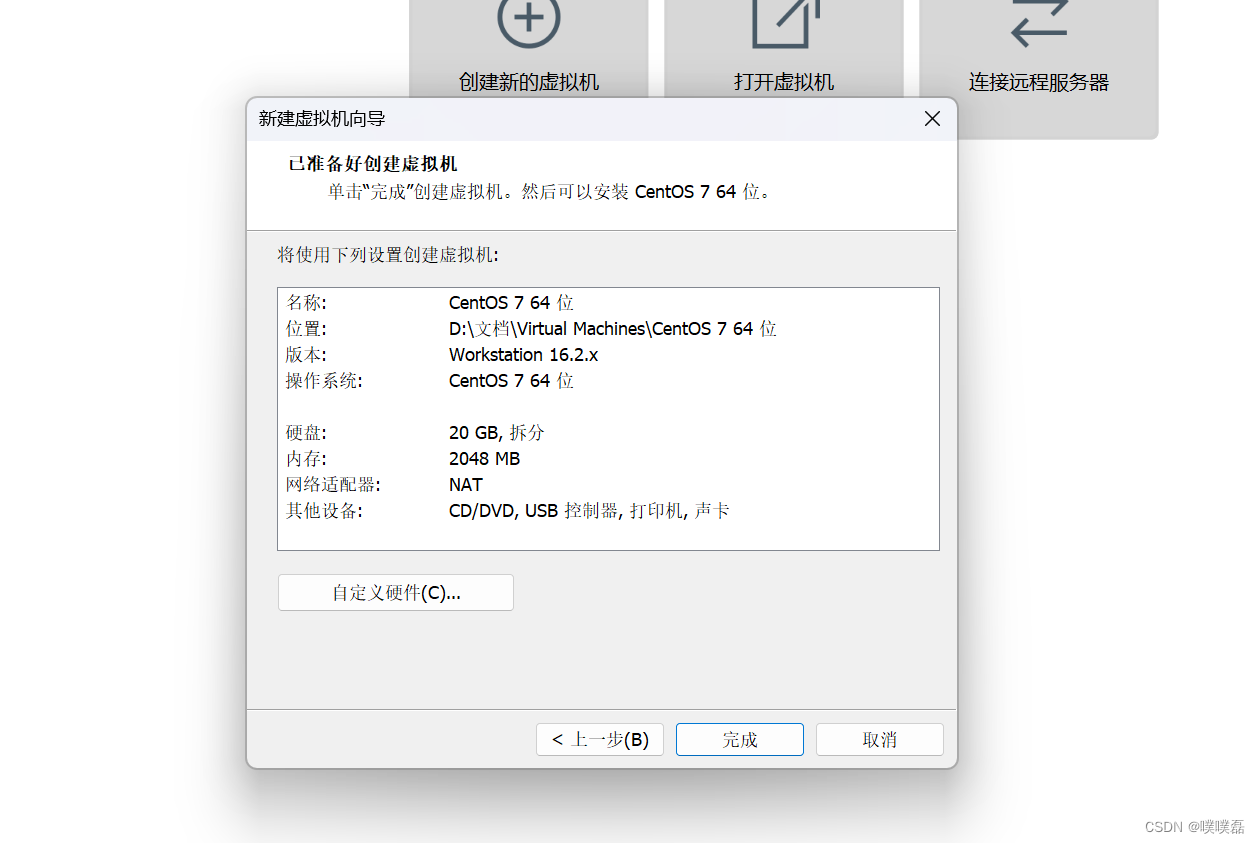Close the 新建虚拟机向导 dialog with X

932,119
